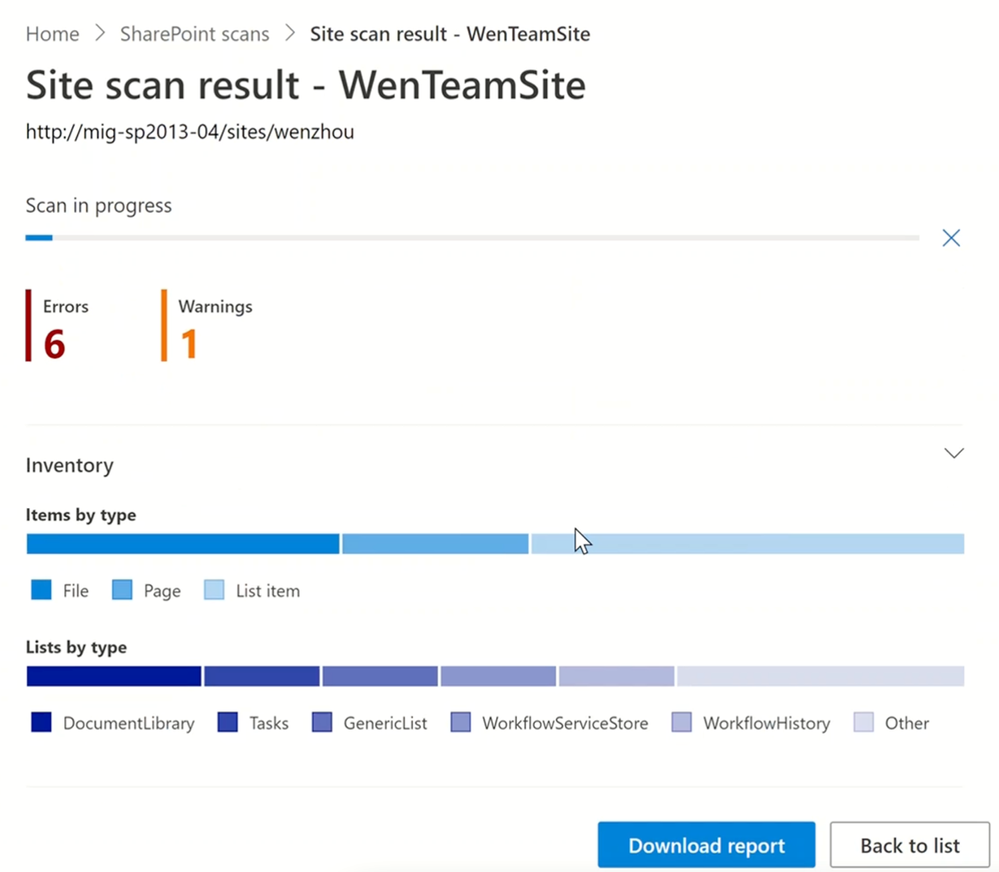The image size is (999, 872).
Task: Click the DocumentLibrary legend swatch
Action: click(x=41, y=722)
